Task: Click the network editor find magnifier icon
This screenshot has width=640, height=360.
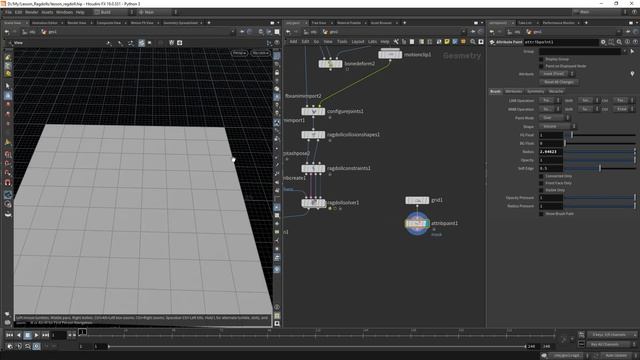Action: pos(473,42)
